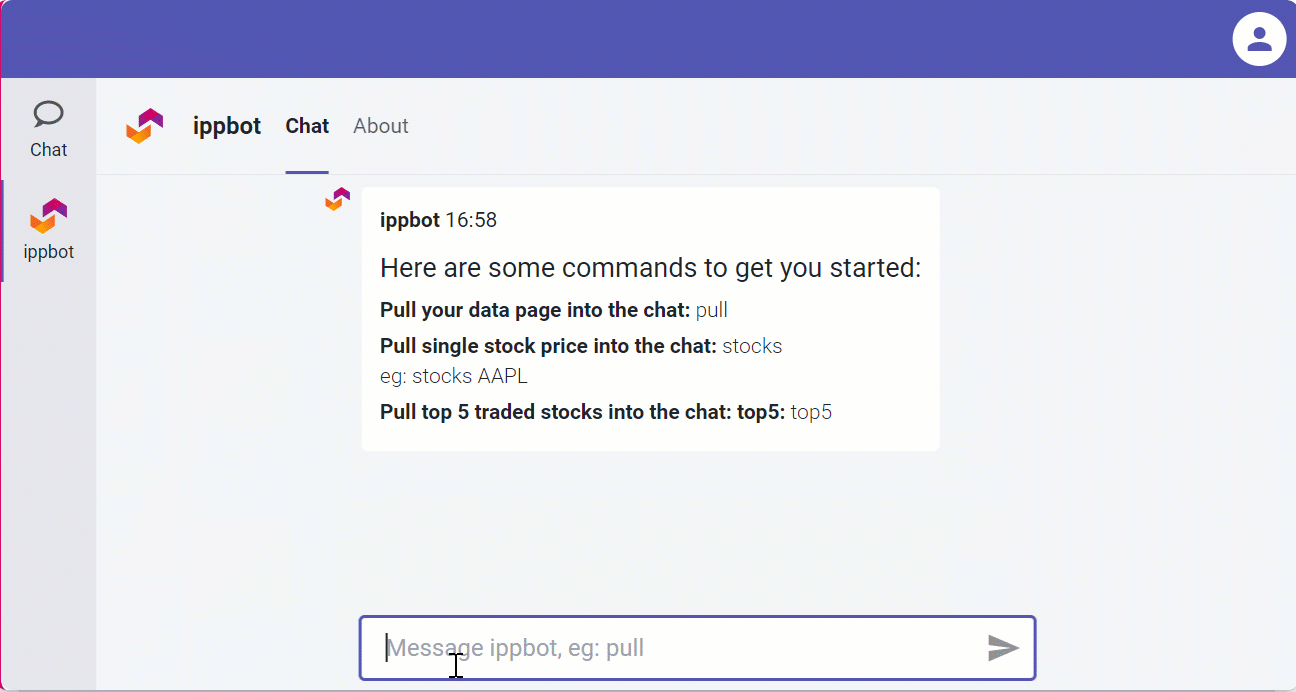
Task: Click the 'eg: stocks AAPL' example line
Action: (453, 377)
